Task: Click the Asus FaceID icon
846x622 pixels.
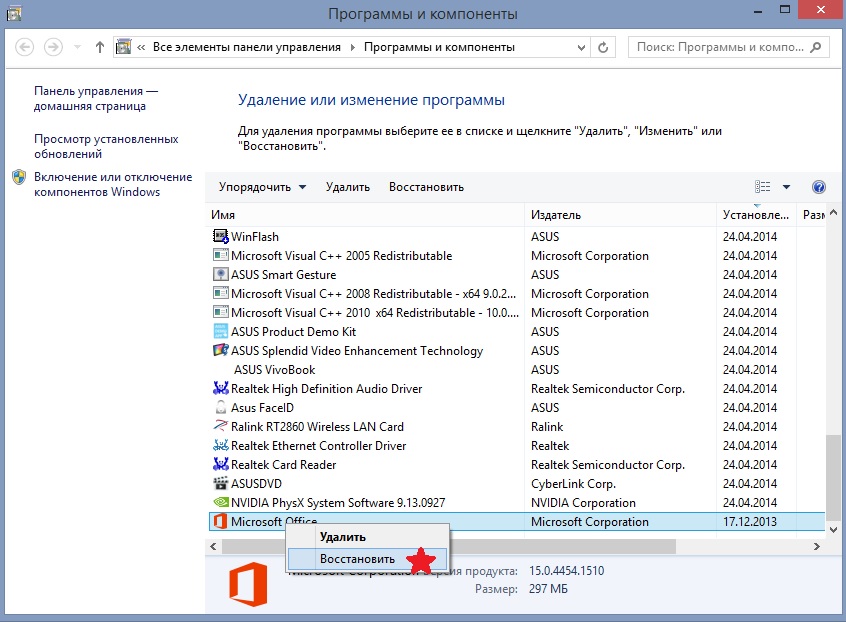Action: click(x=221, y=407)
